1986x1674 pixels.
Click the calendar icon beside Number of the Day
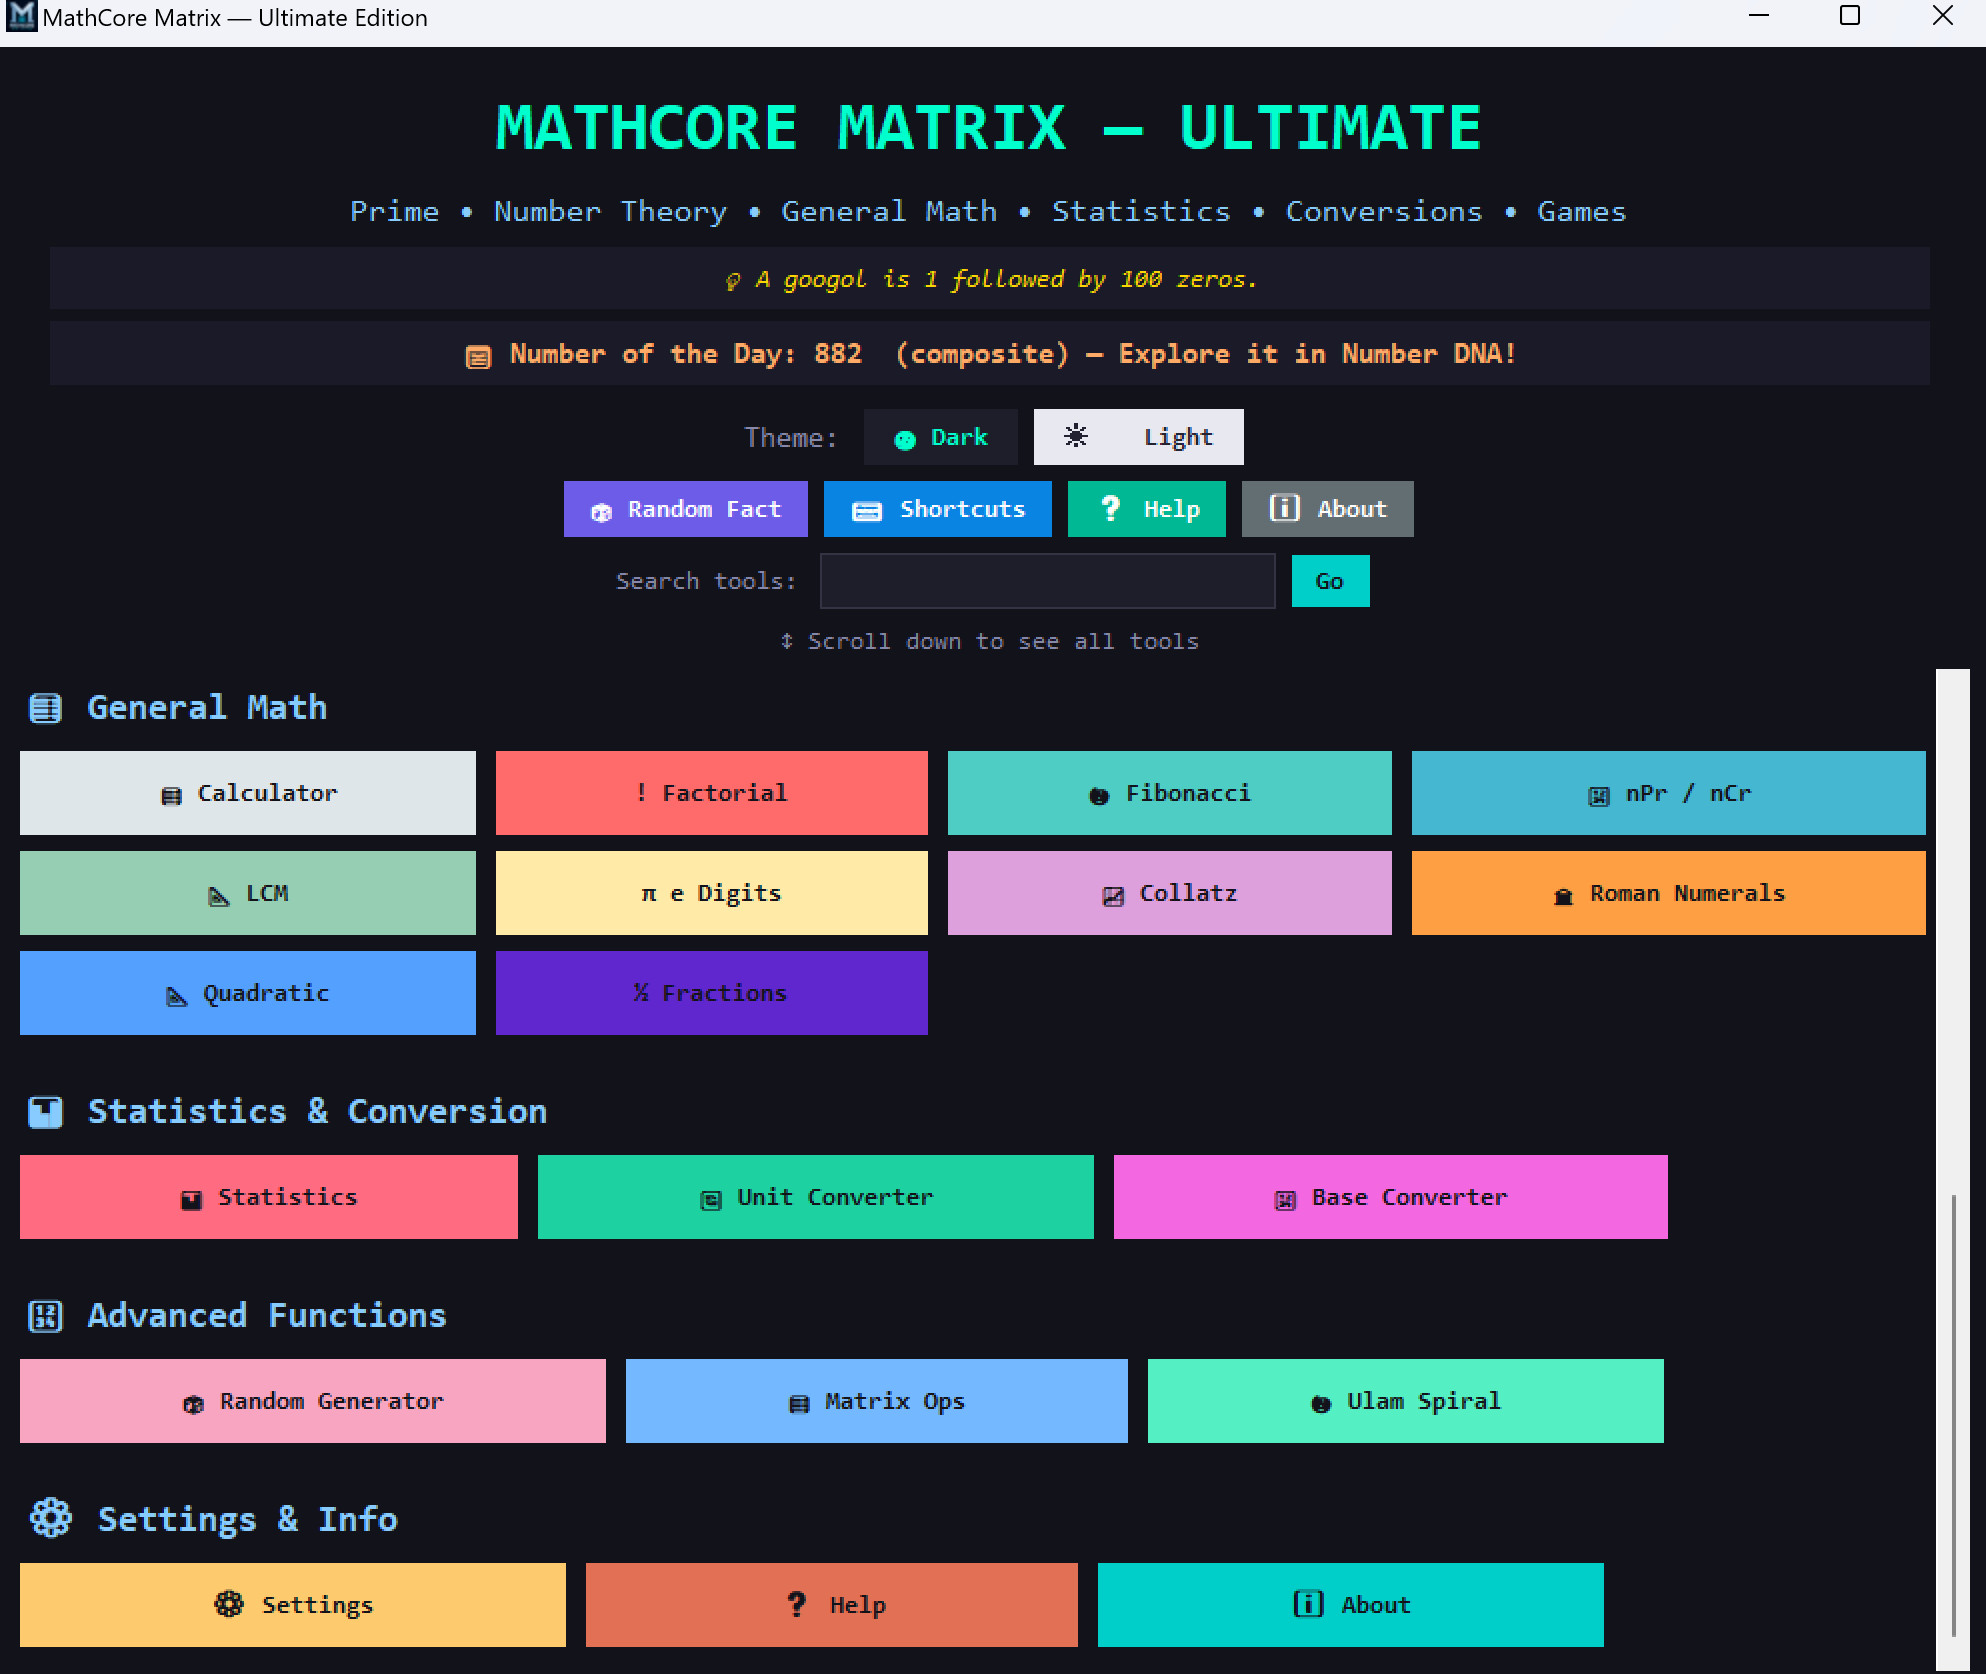click(x=479, y=357)
